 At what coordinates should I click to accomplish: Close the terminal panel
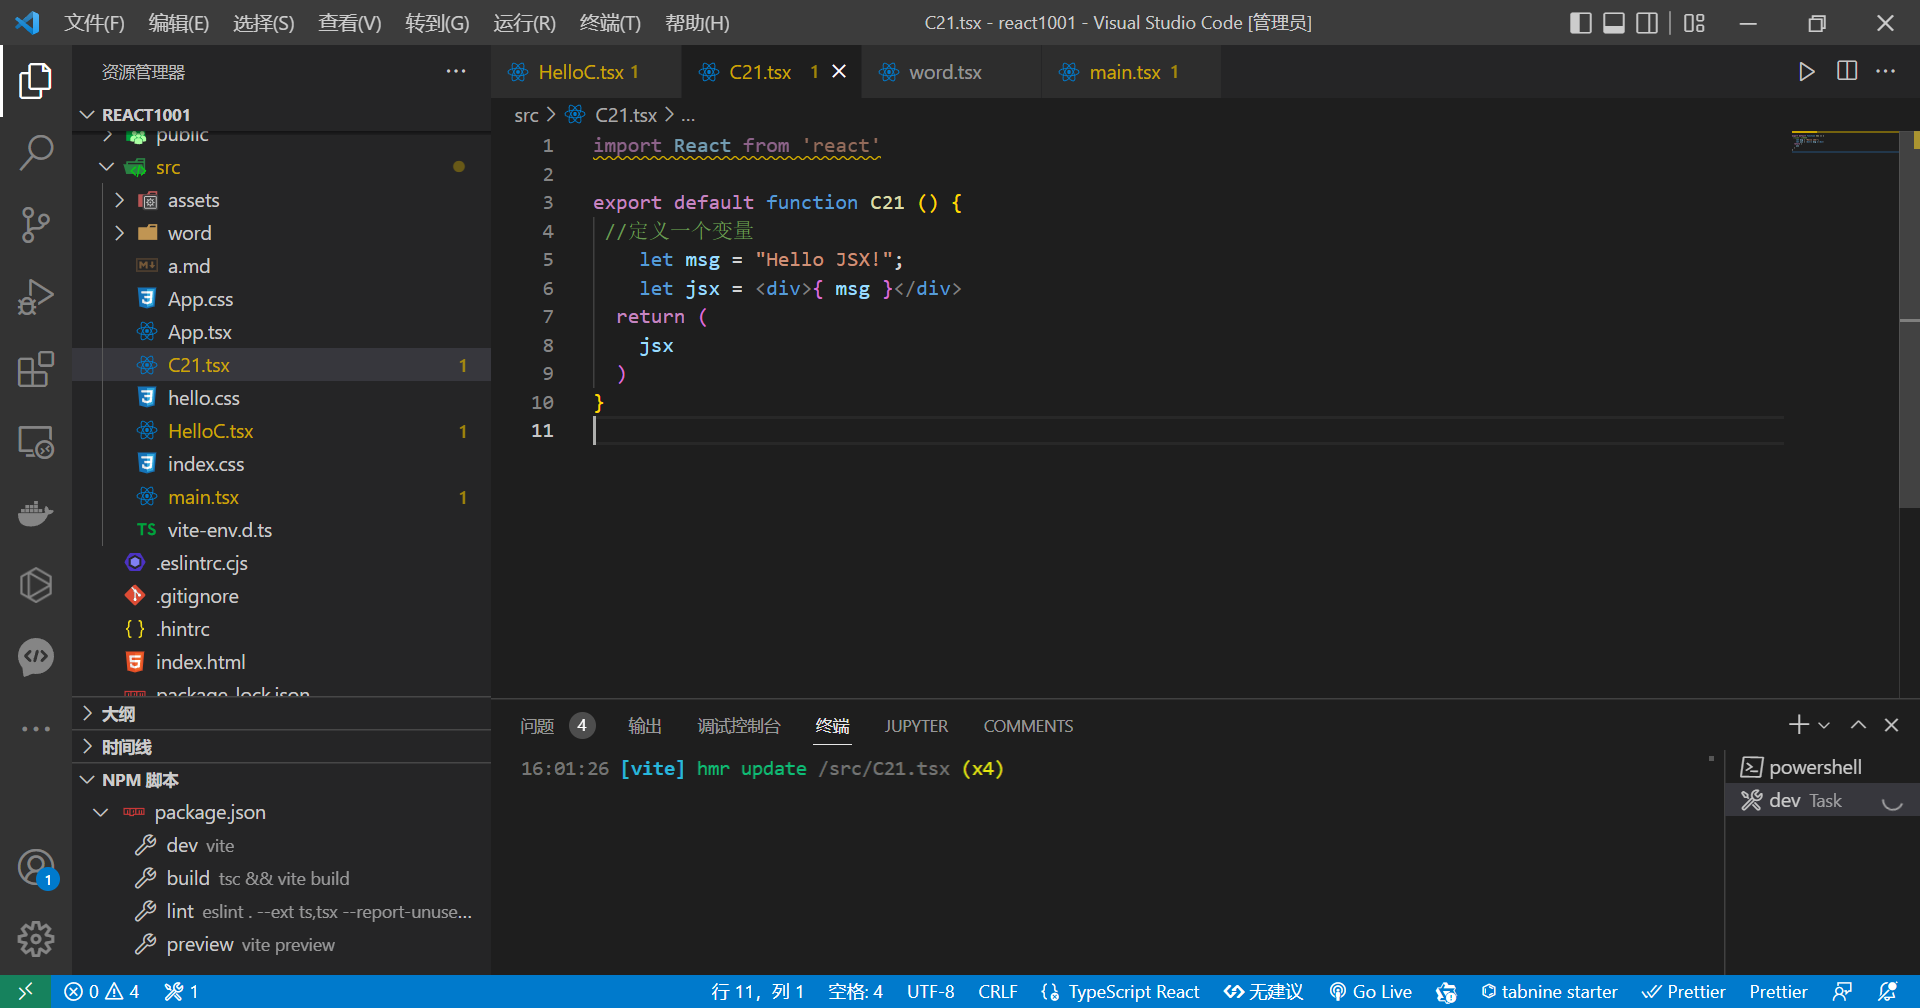pyautogui.click(x=1891, y=725)
